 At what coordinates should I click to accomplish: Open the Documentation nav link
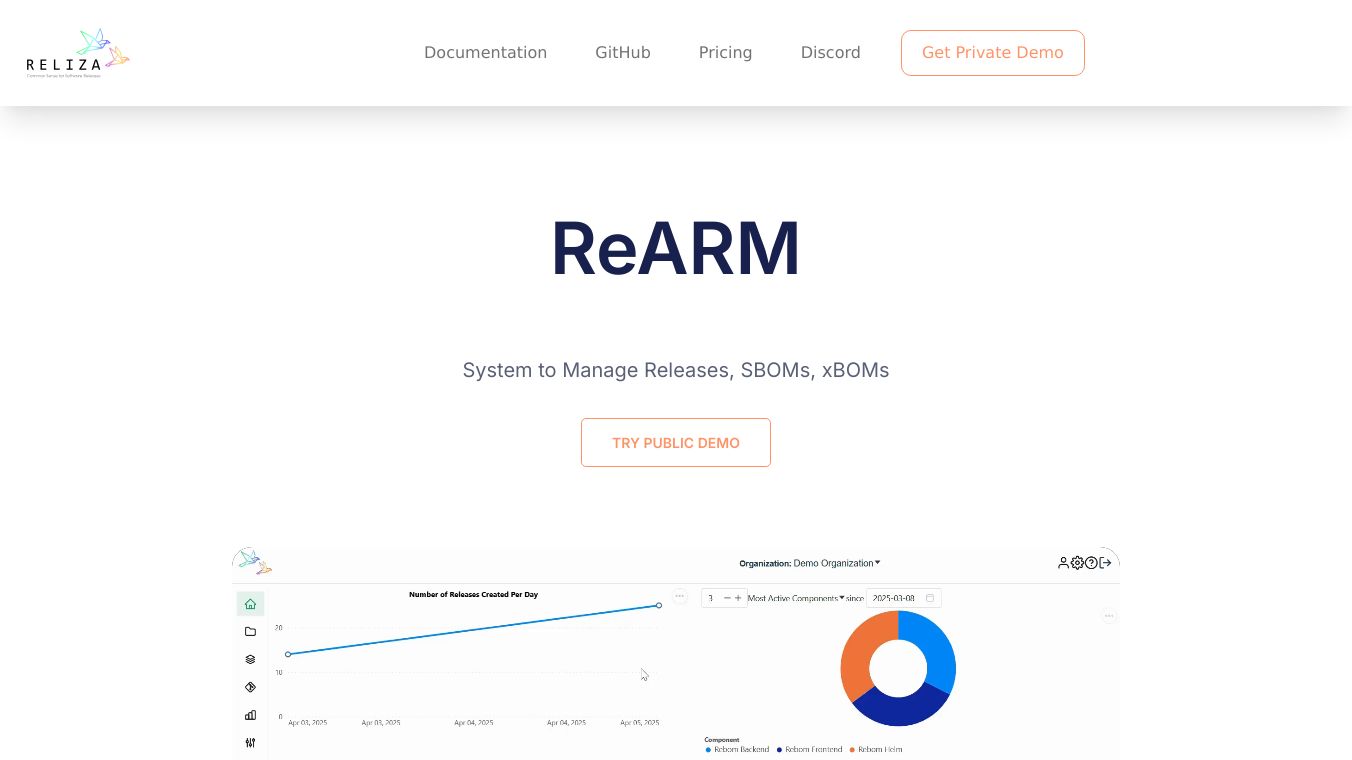pos(485,53)
